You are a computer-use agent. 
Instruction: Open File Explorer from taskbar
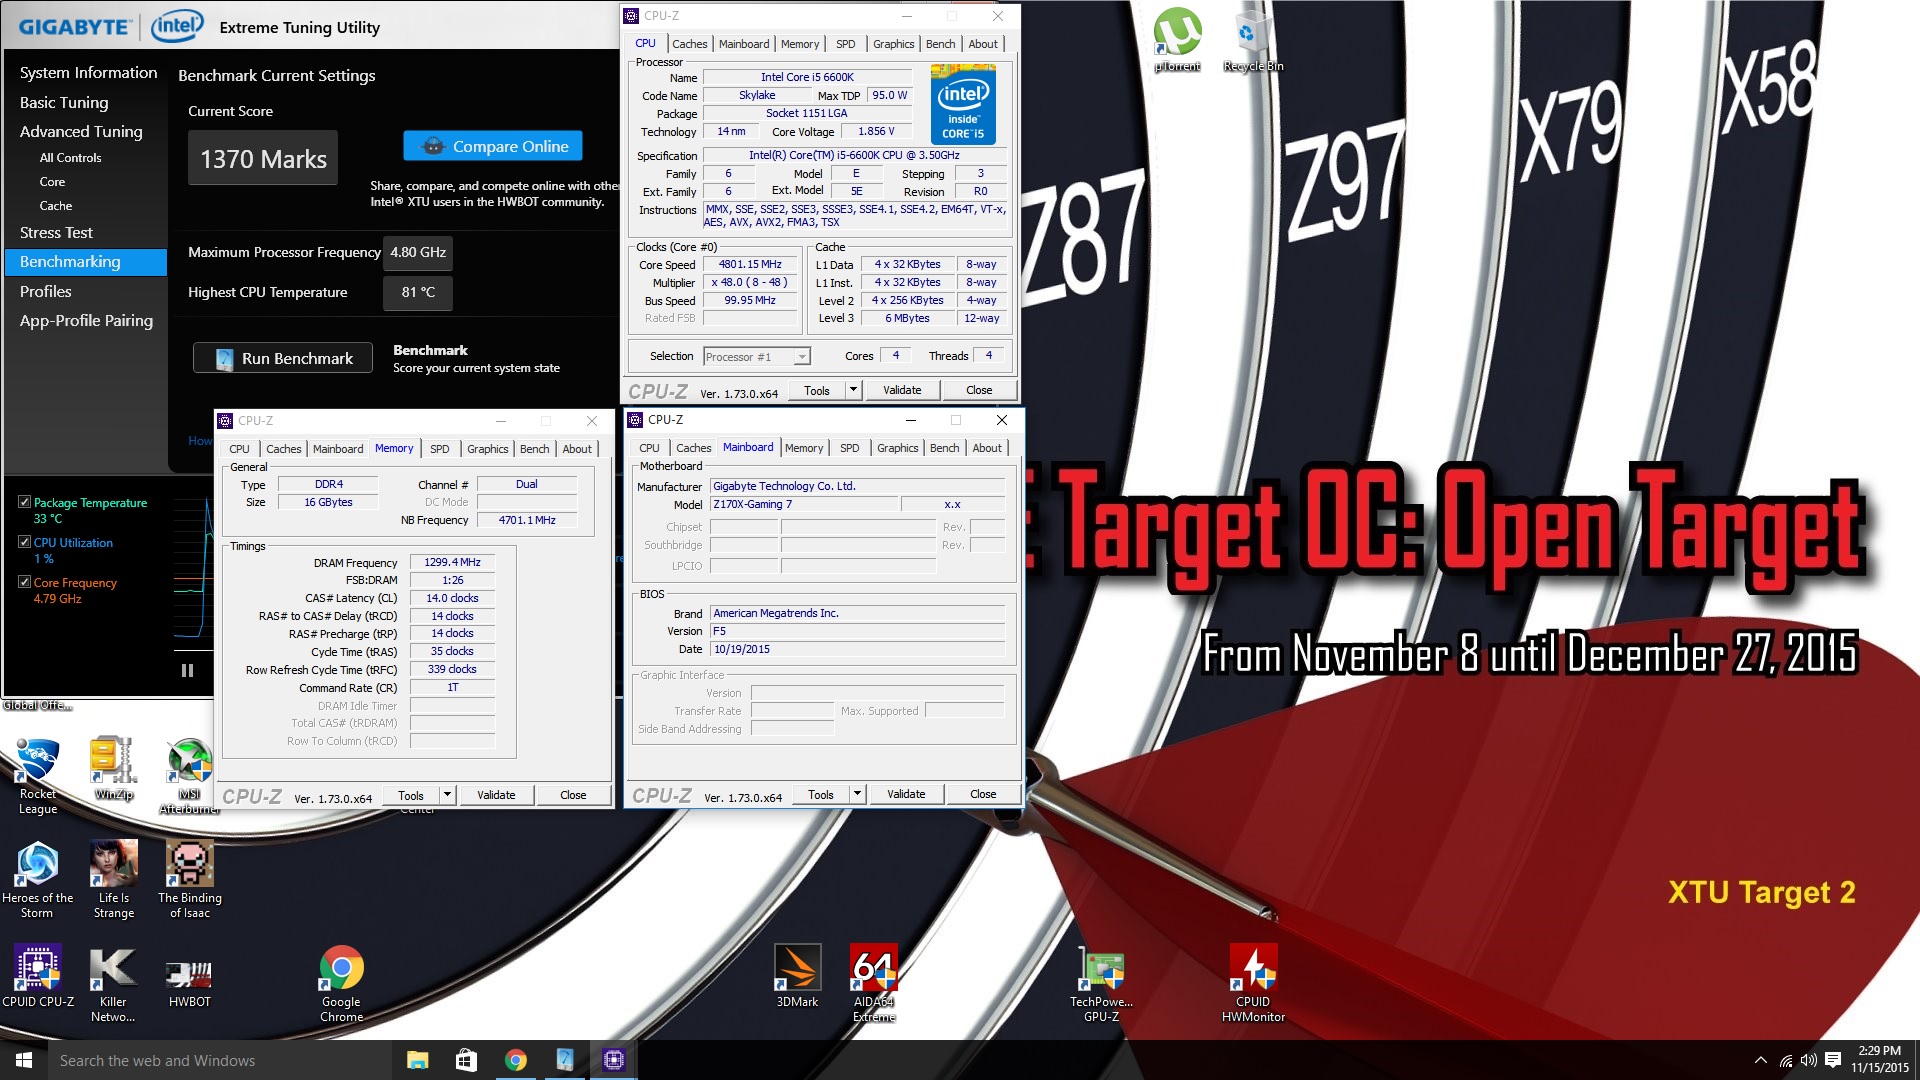(418, 1060)
